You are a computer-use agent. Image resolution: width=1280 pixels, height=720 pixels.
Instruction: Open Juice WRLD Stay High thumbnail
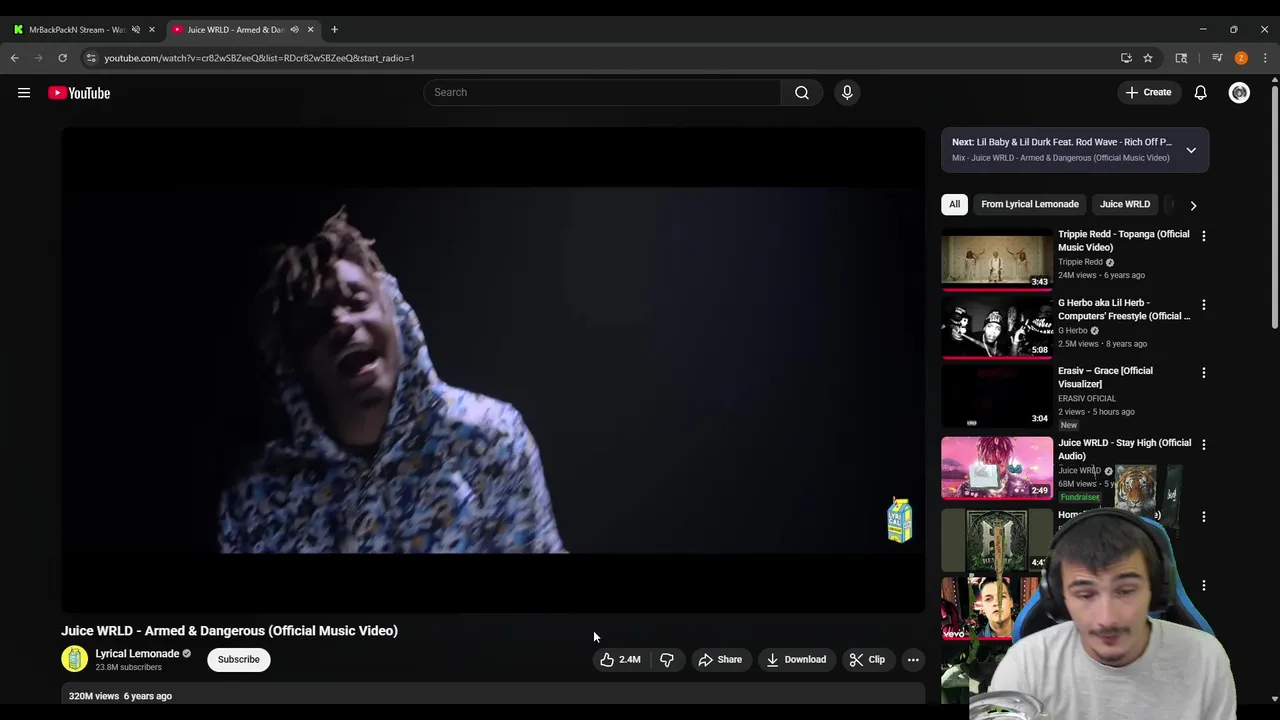tap(997, 467)
